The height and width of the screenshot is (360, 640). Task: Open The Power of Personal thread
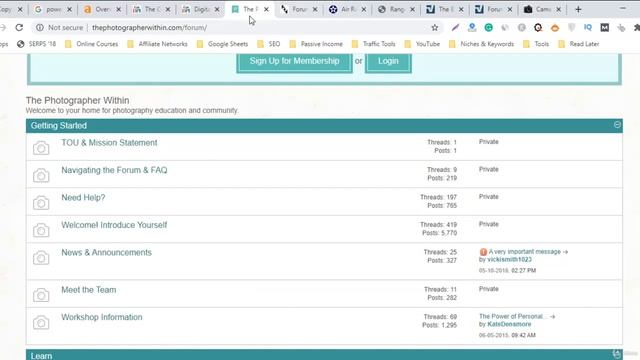[513, 316]
